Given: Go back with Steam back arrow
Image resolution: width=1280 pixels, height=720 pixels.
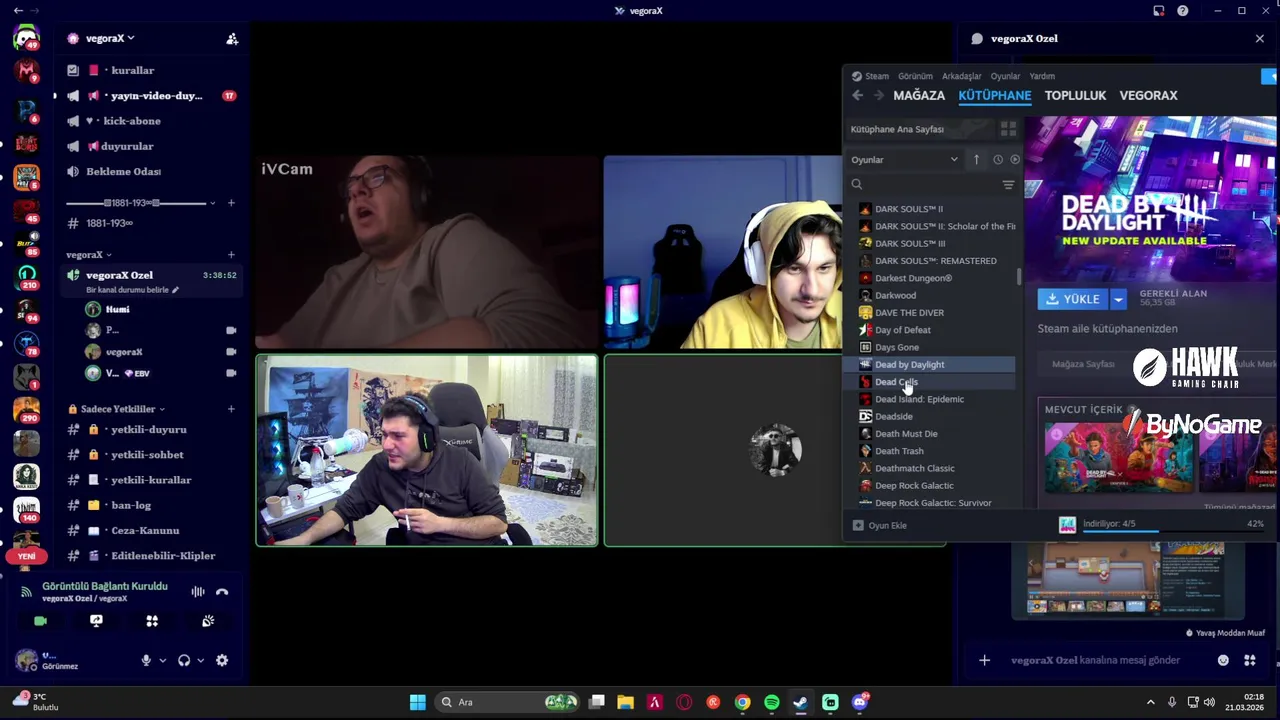Looking at the screenshot, I should [x=857, y=95].
